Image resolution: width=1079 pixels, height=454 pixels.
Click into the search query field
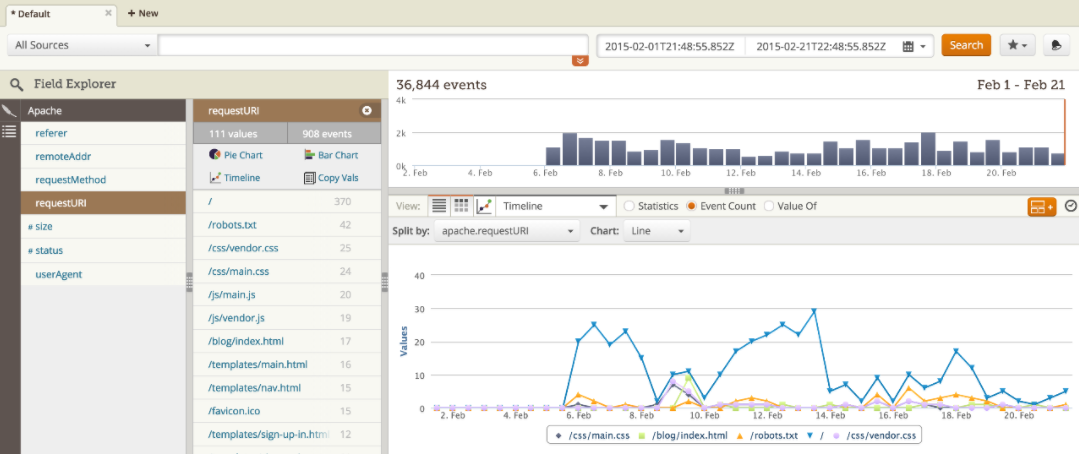click(373, 45)
